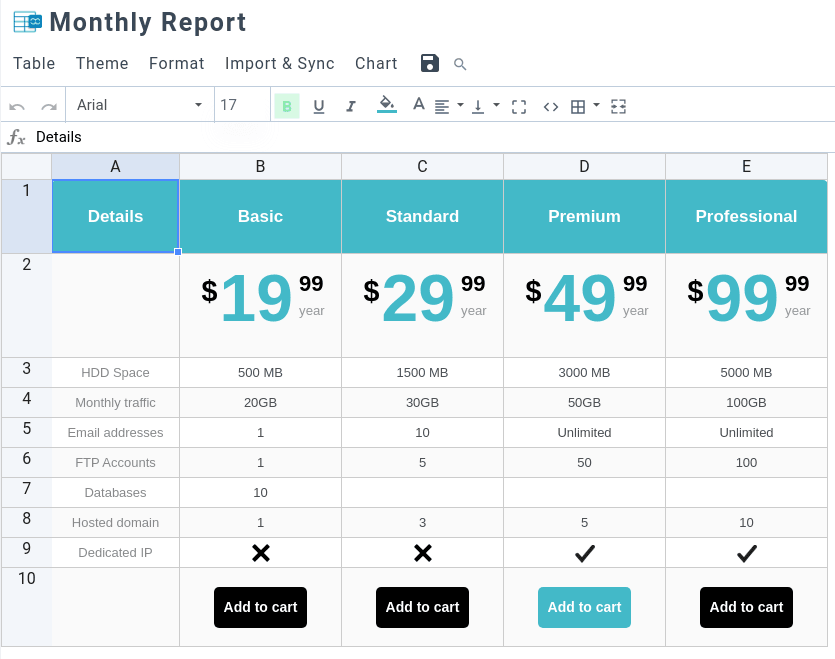This screenshot has width=835, height=659.
Task: Click the undo arrow icon
Action: [x=17, y=106]
